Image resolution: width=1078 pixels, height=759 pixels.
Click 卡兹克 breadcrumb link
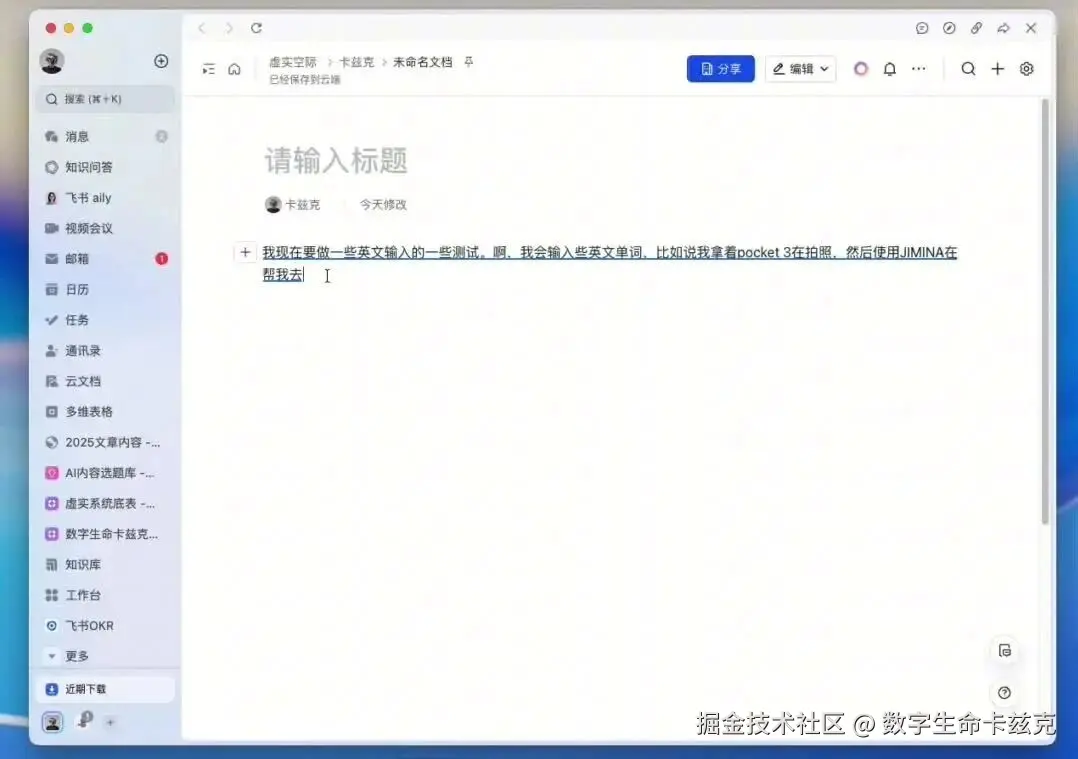(x=356, y=62)
